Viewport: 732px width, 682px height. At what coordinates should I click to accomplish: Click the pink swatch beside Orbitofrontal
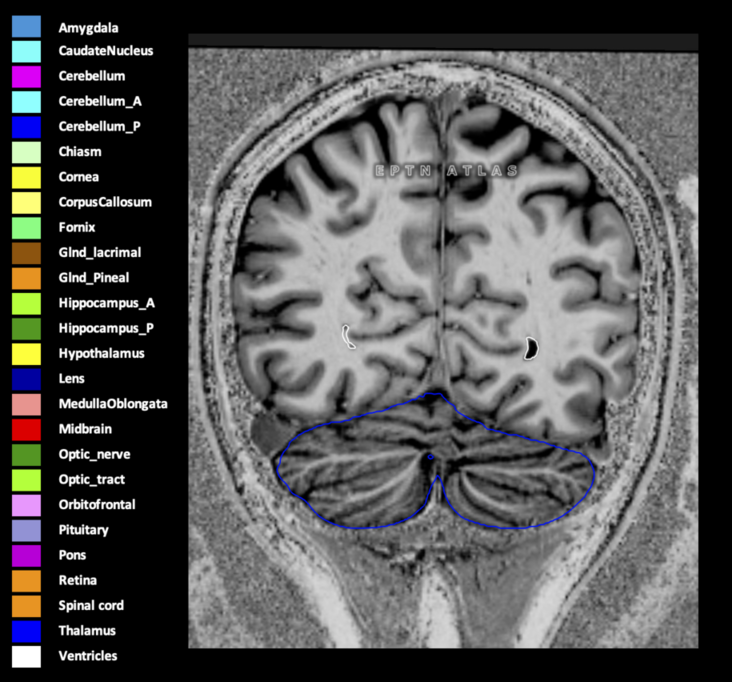[x=26, y=506]
